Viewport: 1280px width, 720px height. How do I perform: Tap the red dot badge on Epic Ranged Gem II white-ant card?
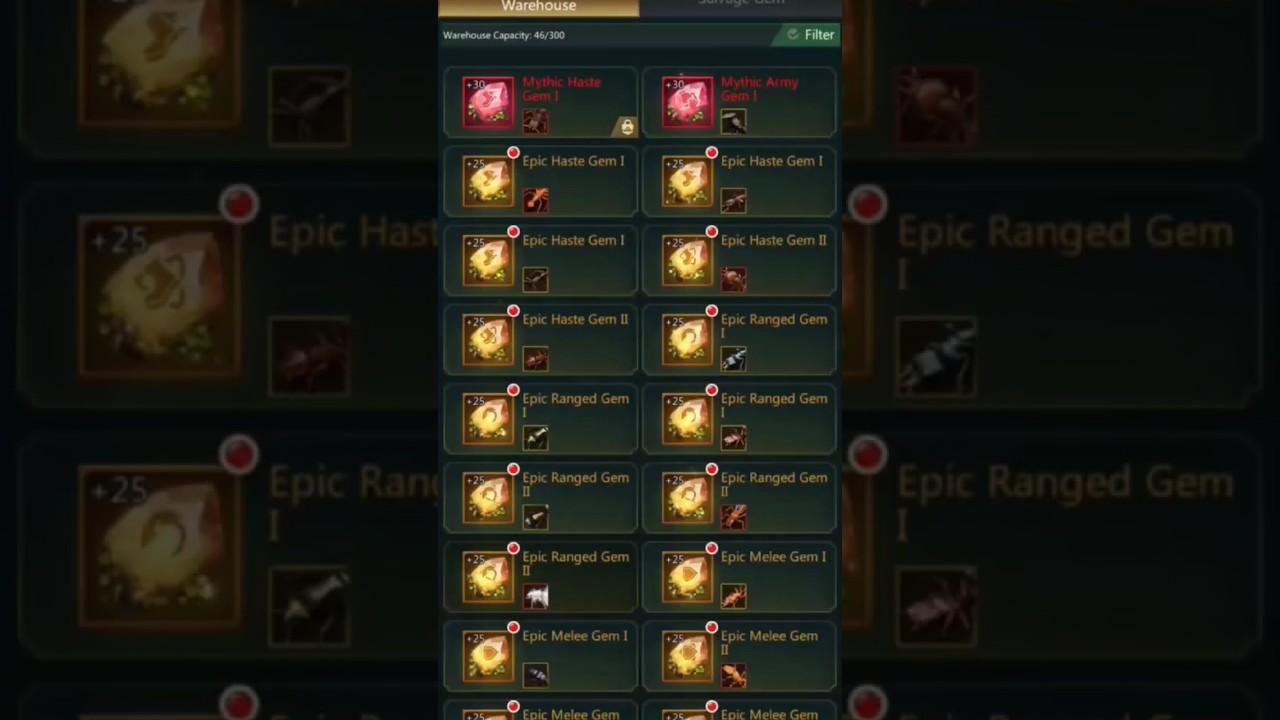[513, 548]
